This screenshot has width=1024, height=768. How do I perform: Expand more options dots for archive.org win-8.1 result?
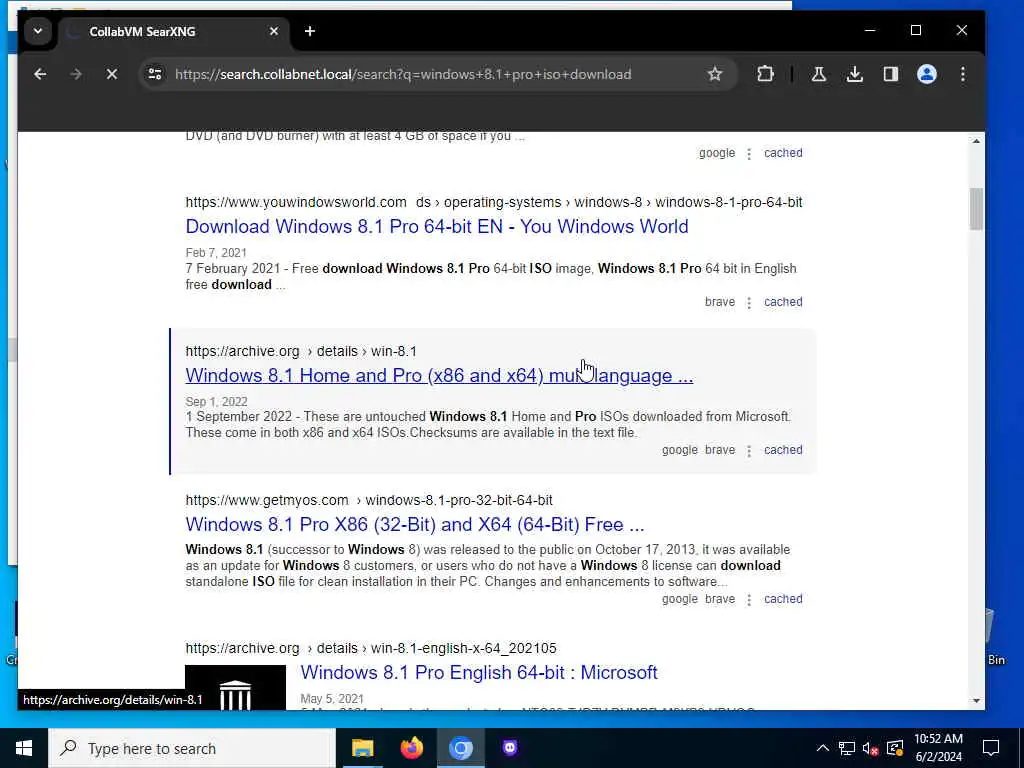click(x=749, y=451)
